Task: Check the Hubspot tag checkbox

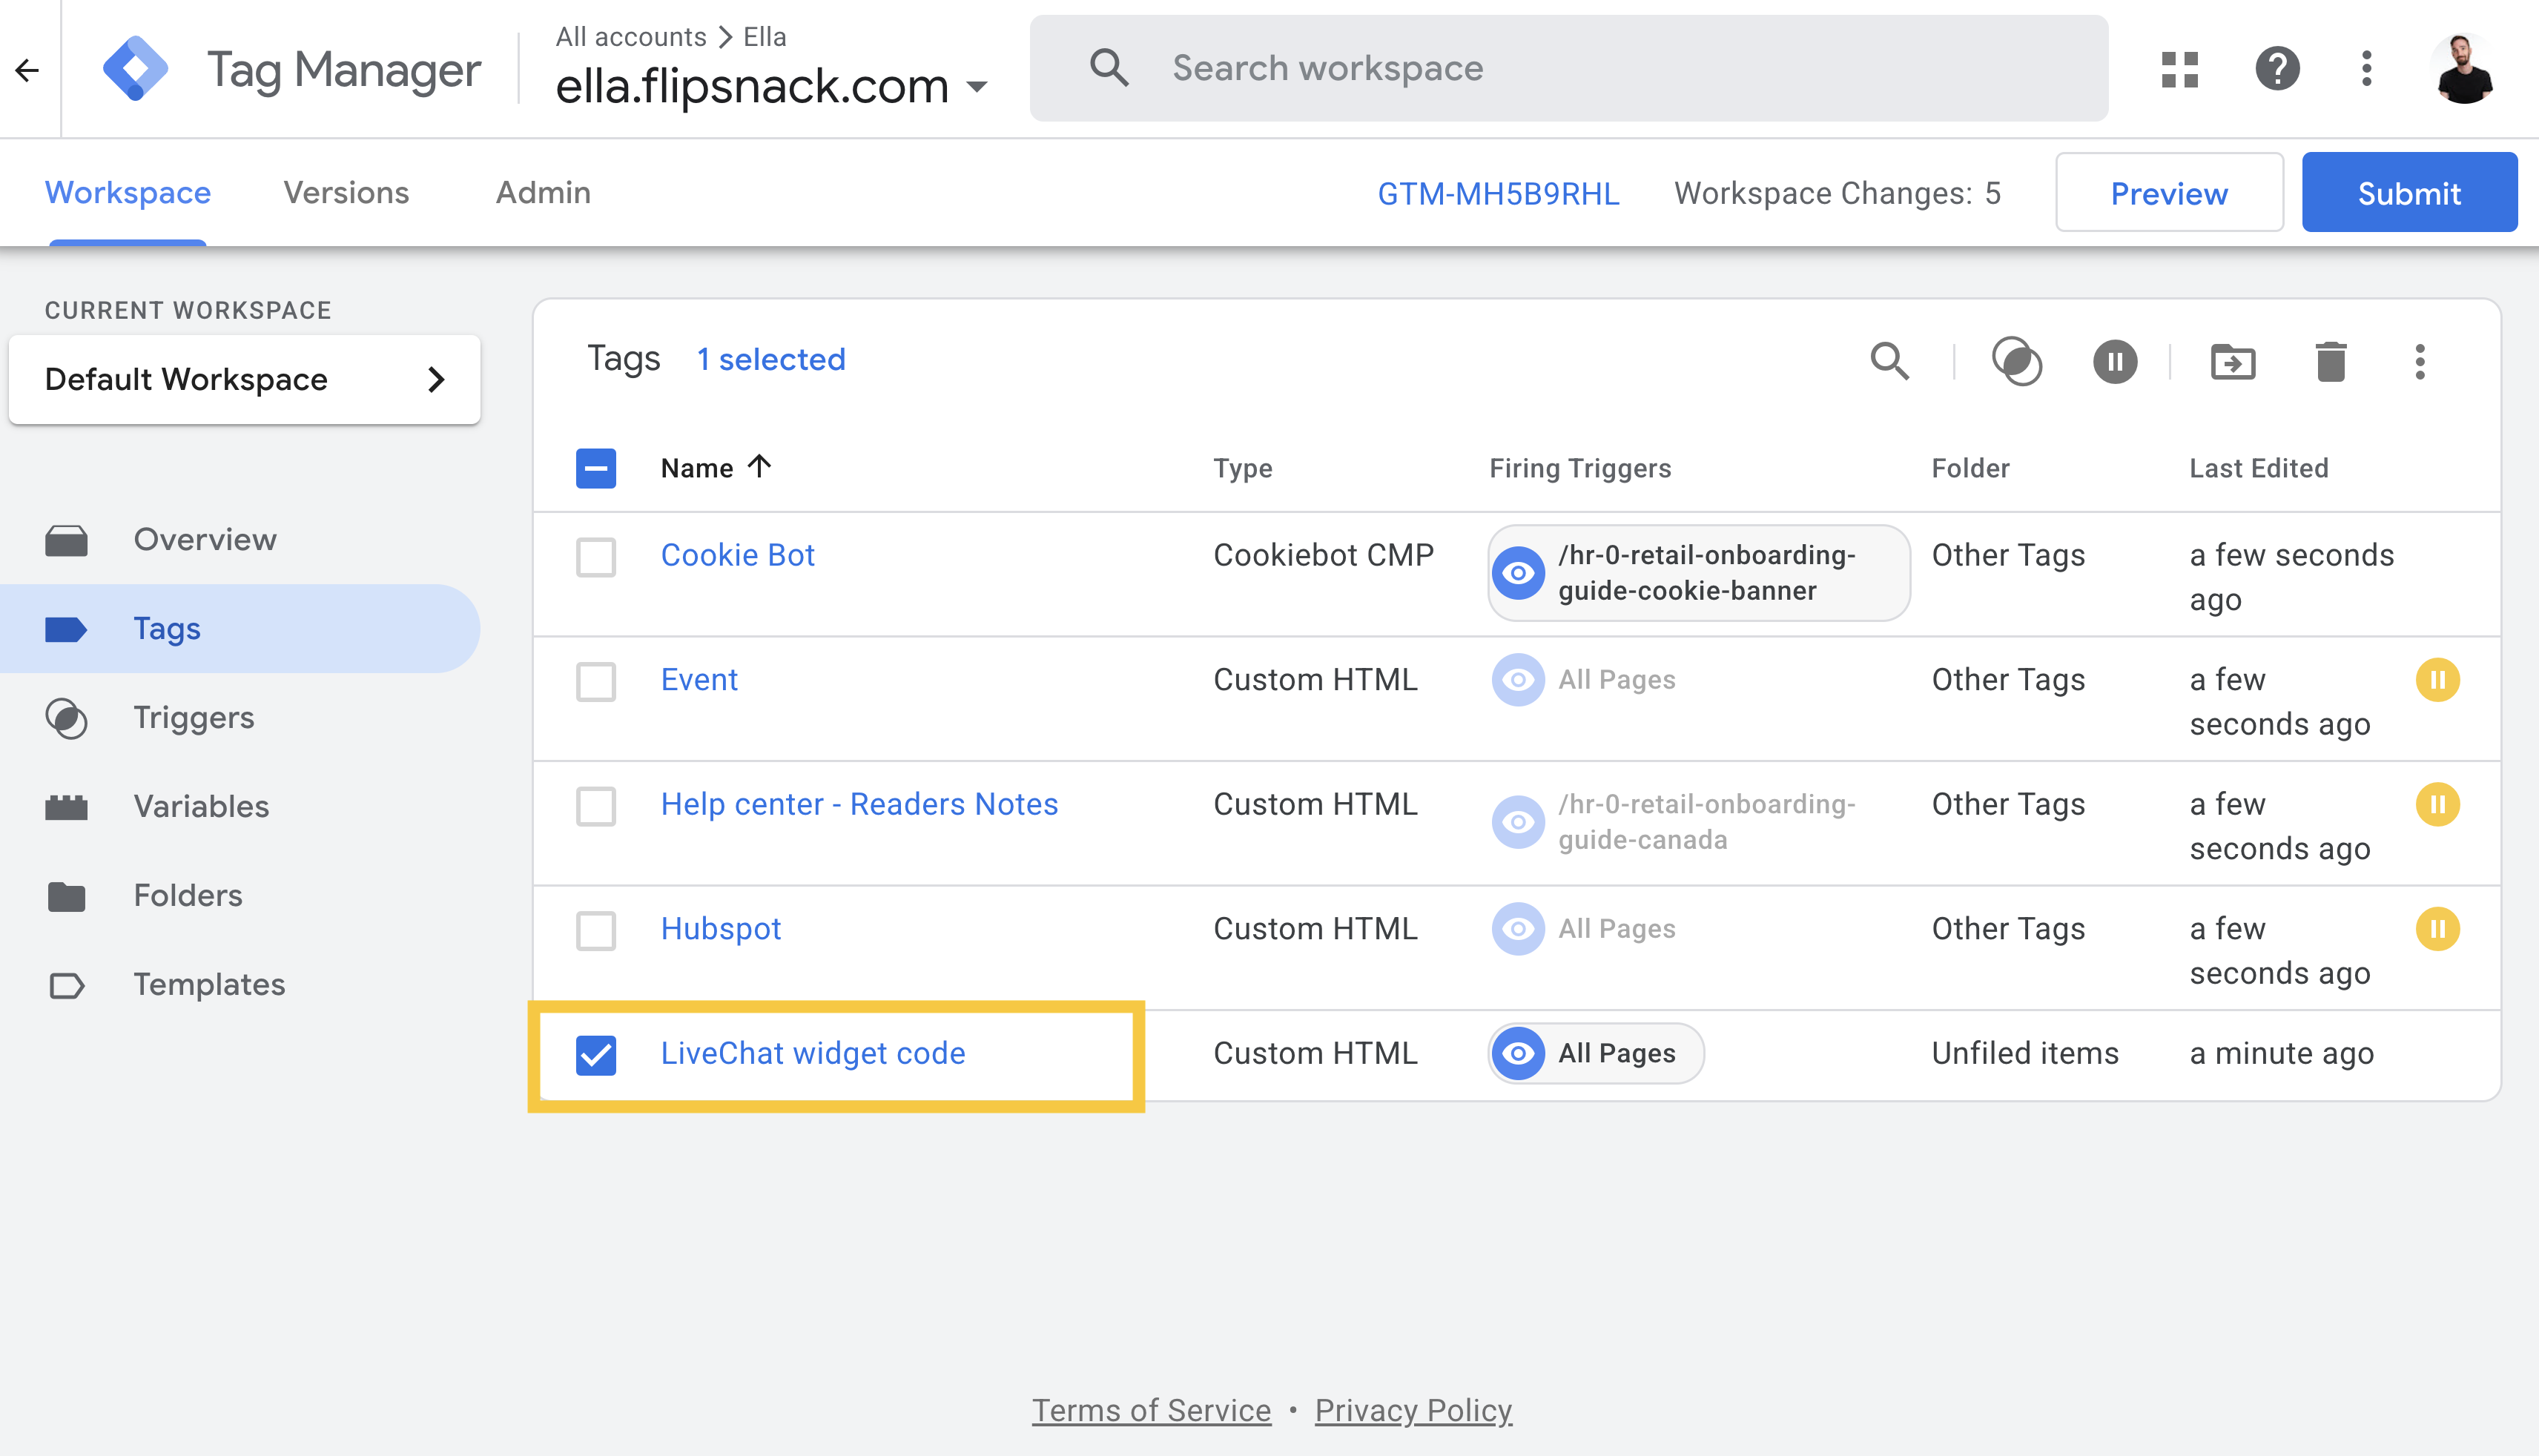Action: pos(596,931)
